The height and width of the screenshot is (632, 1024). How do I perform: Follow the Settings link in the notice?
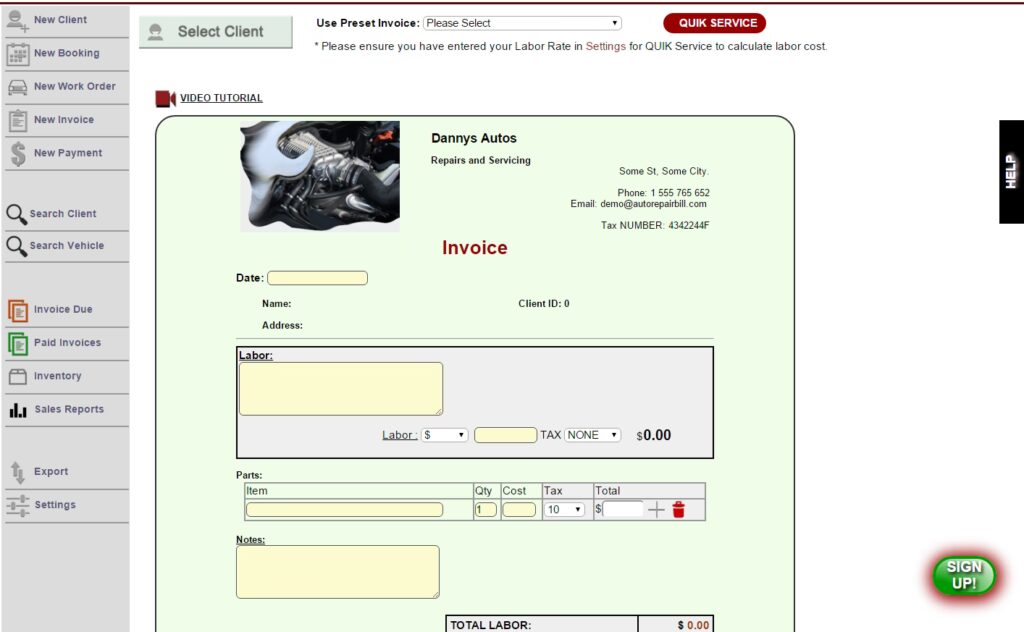pos(605,46)
